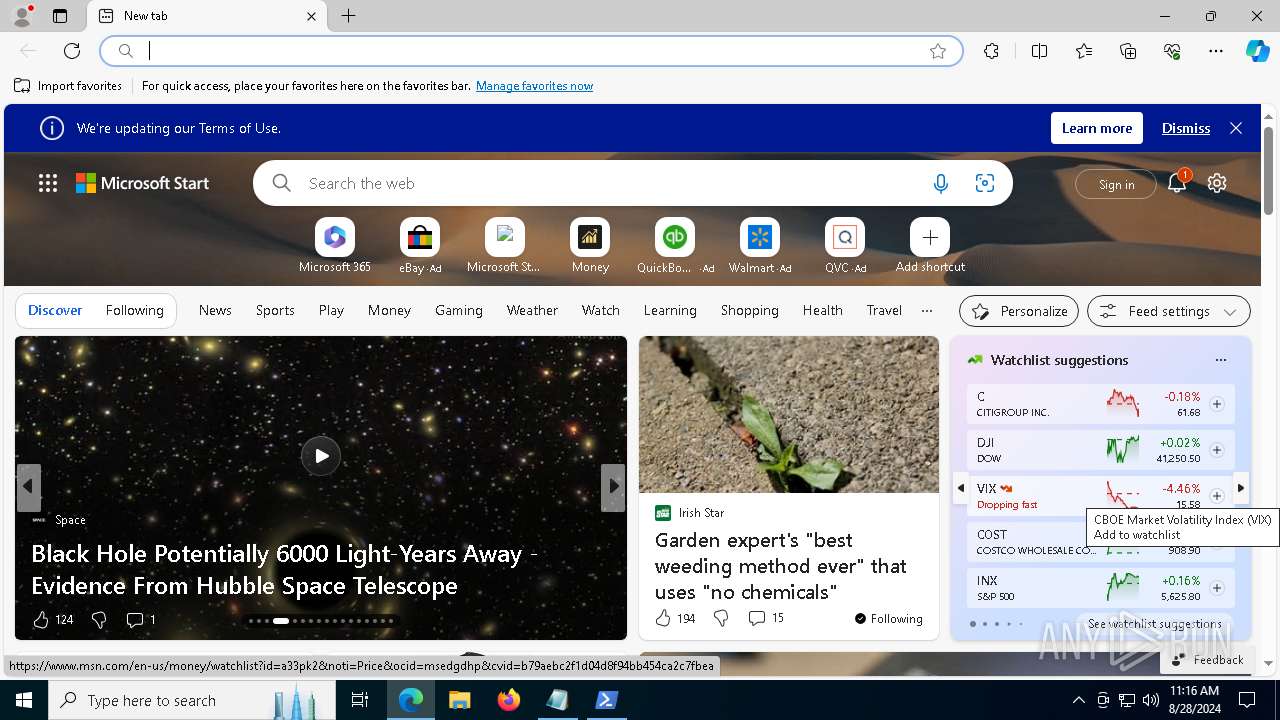Open the Microsoft Start app launcher grid
The image size is (1280, 720).
point(48,183)
